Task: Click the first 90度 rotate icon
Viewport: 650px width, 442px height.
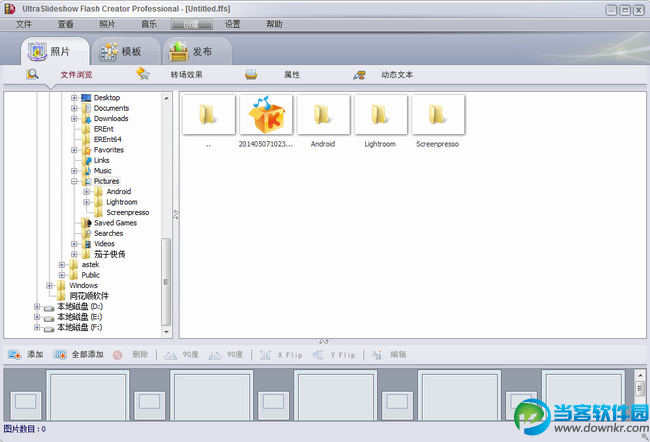Action: (170, 355)
